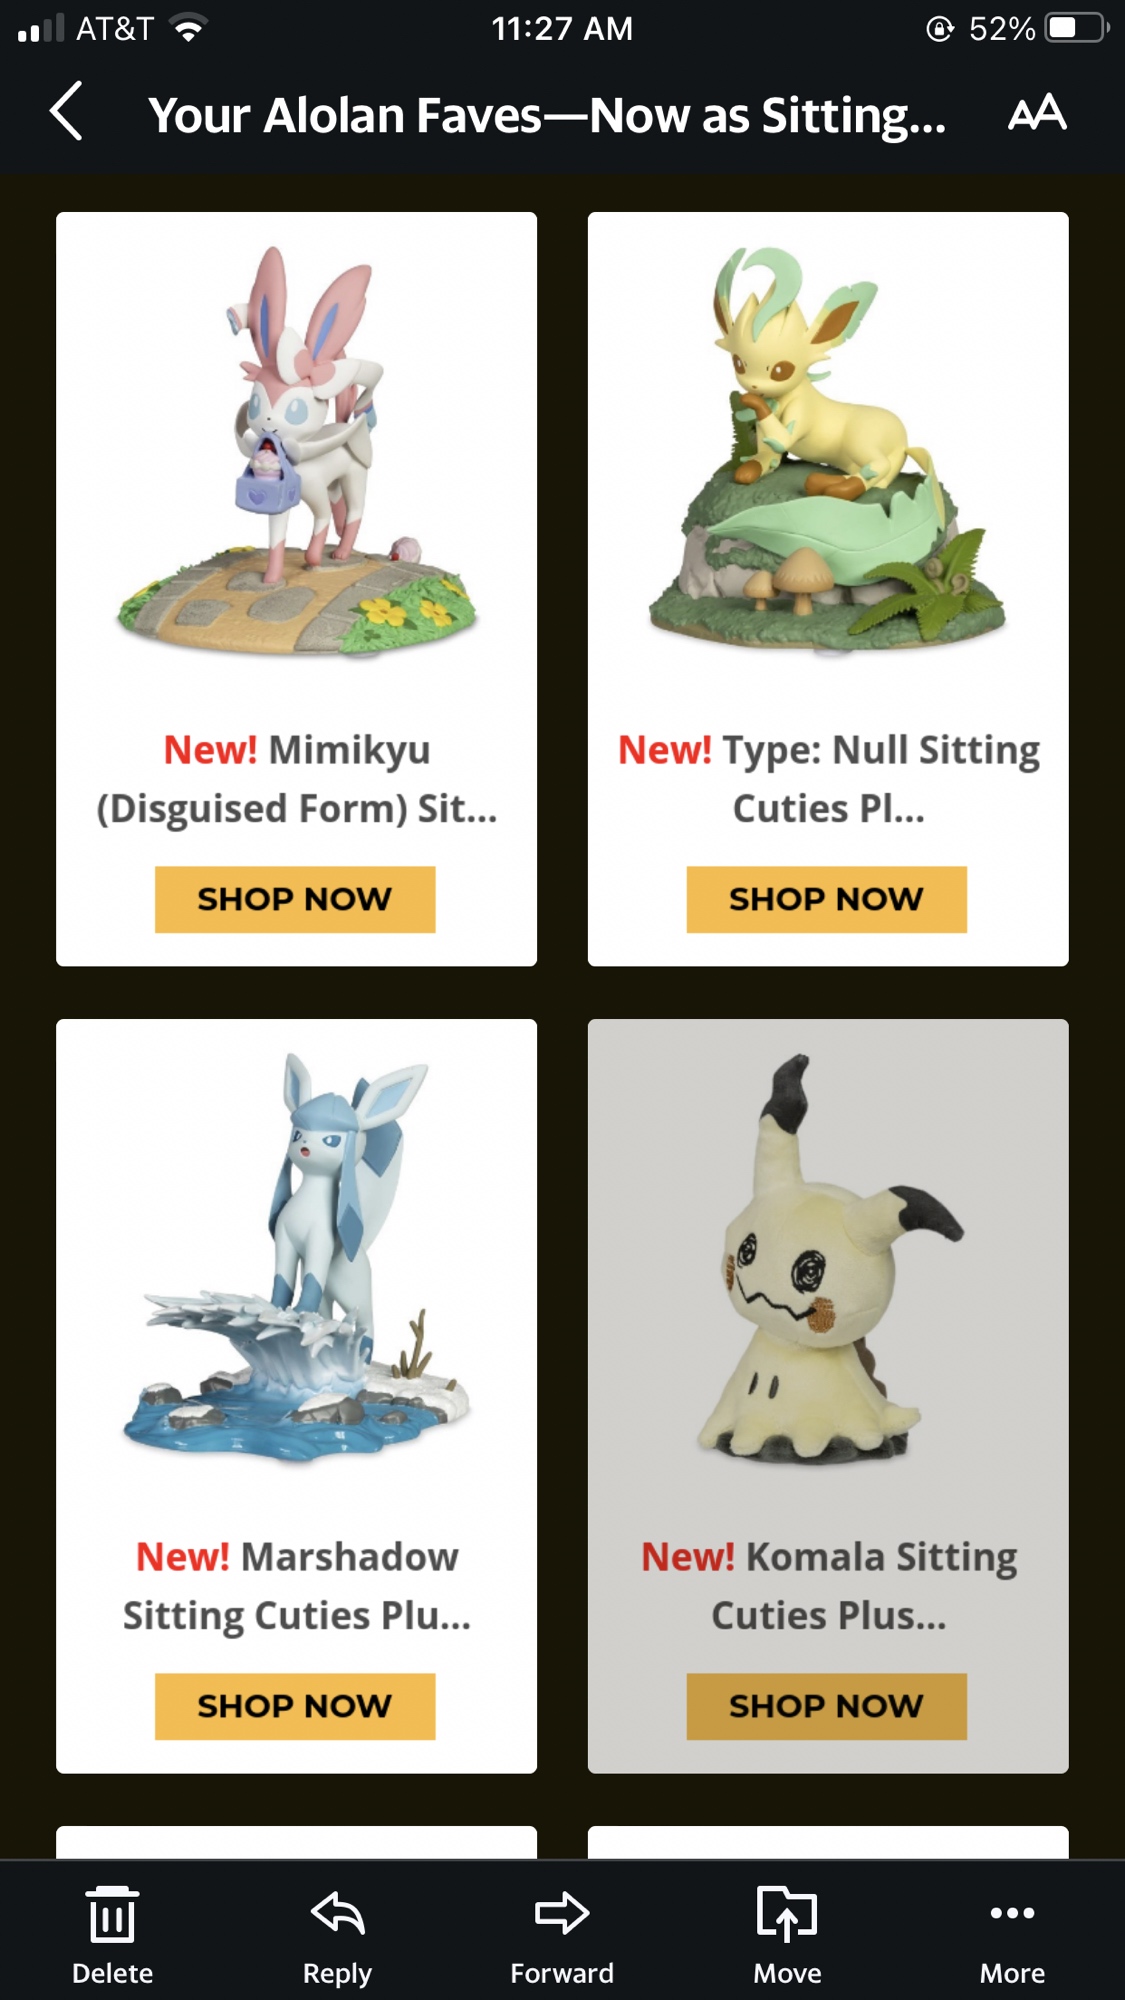Tap the Wi-Fi status icon

188,28
